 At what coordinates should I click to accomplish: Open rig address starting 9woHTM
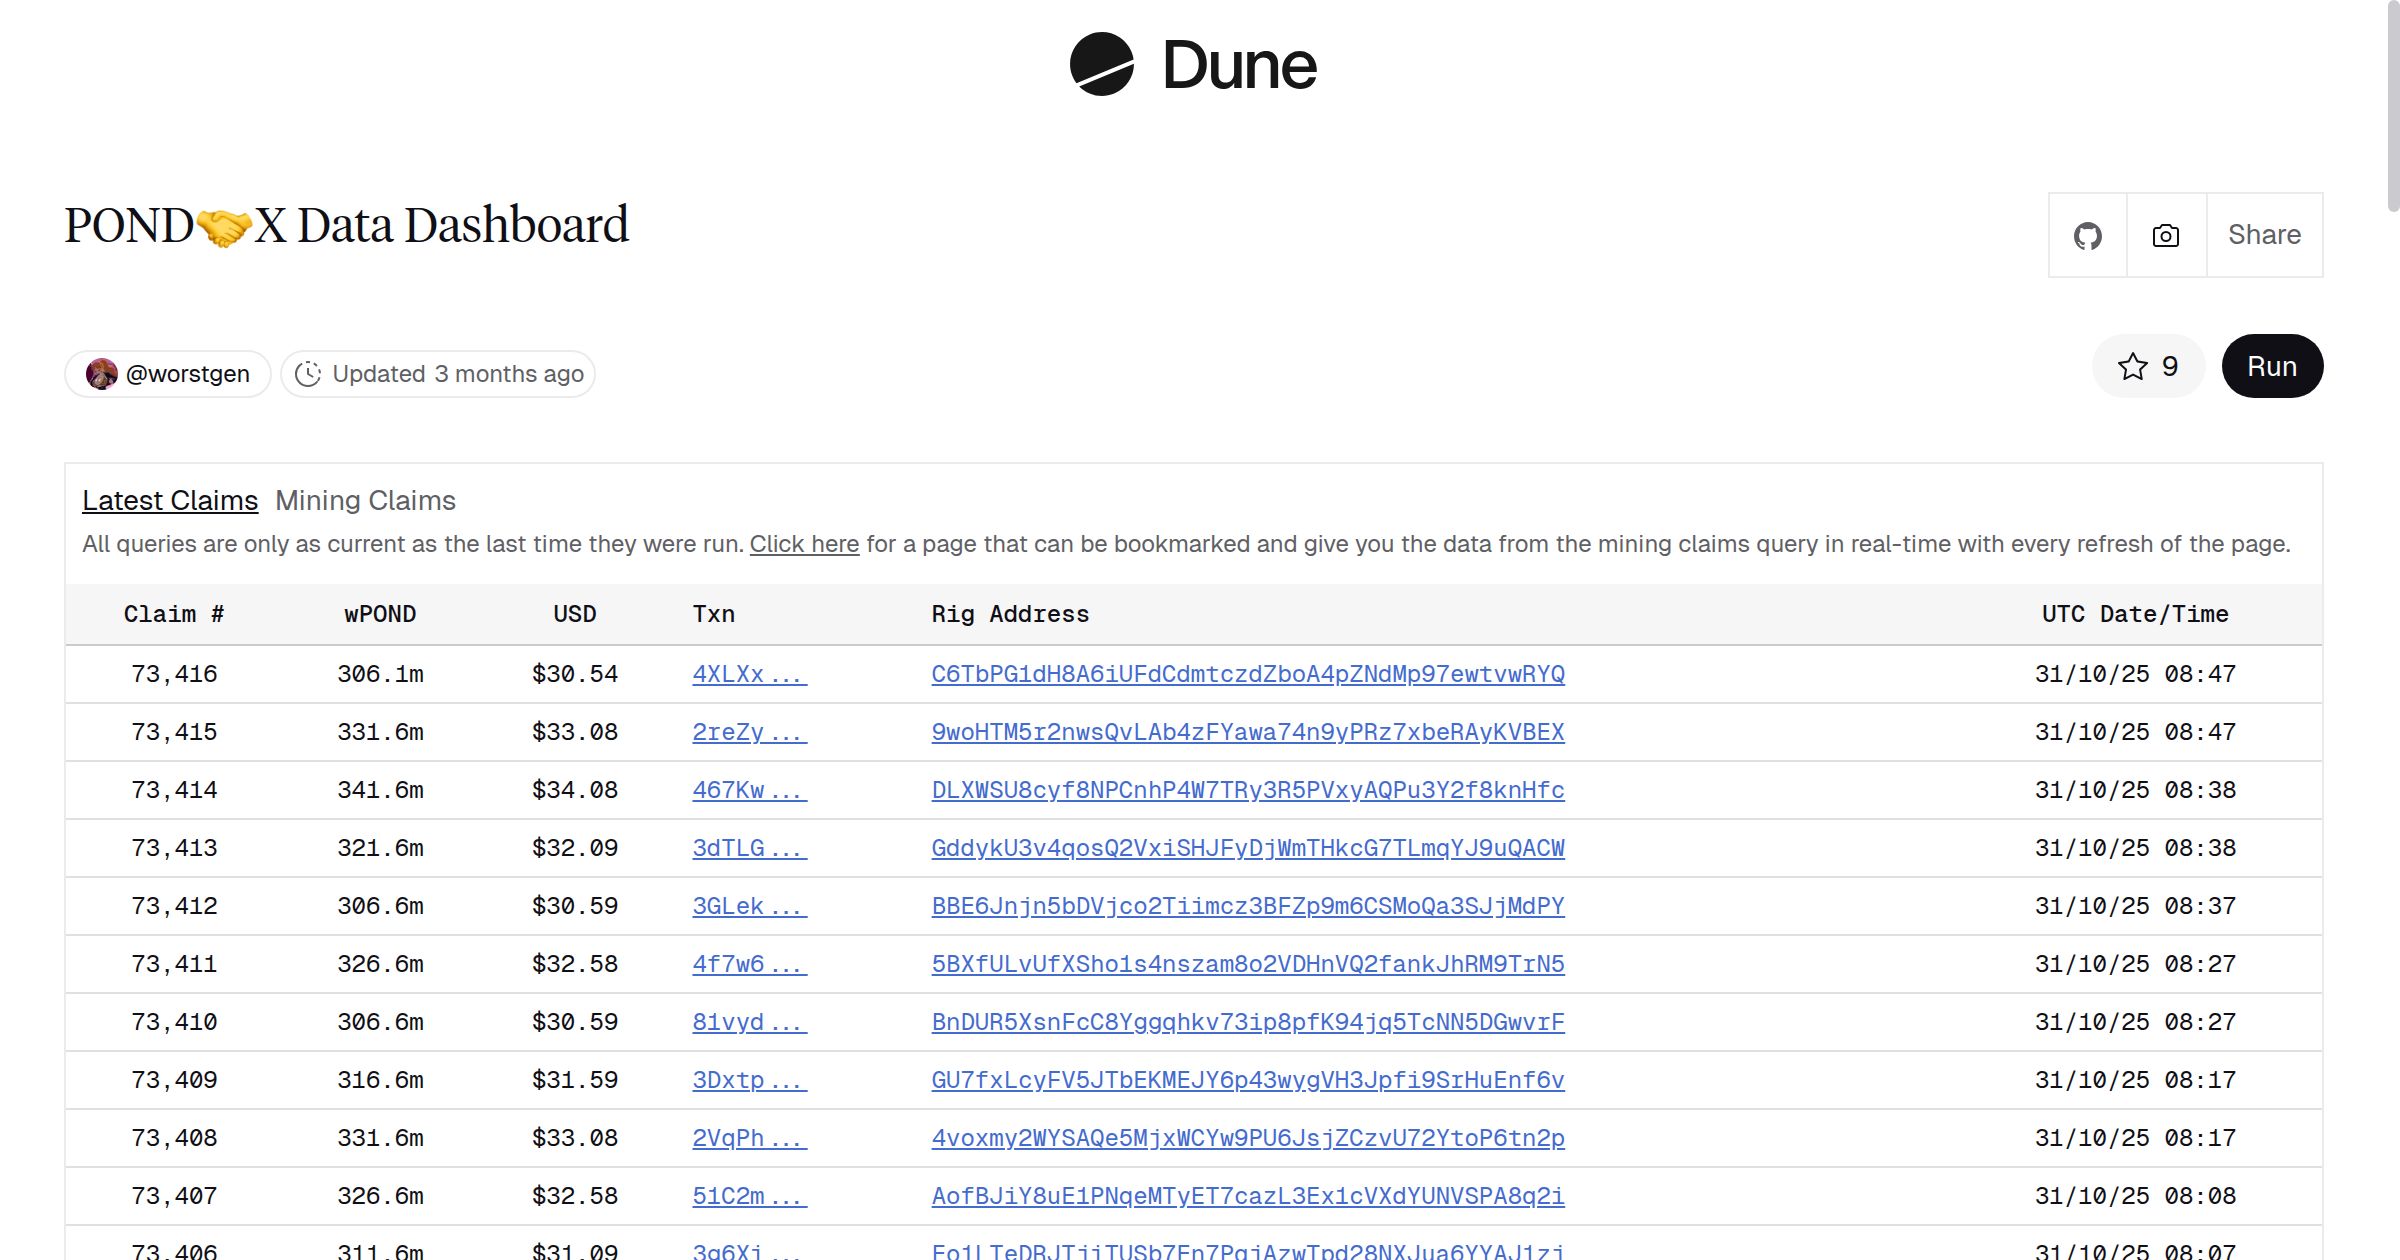[x=1247, y=732]
